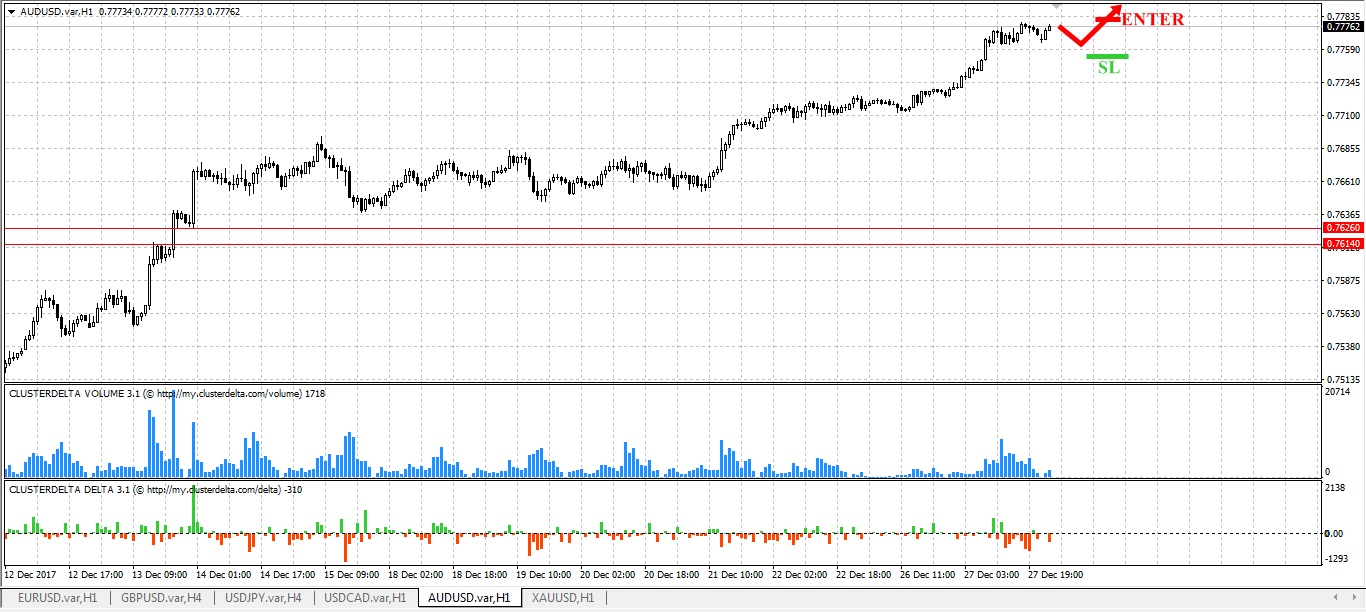Click the 0.77590 price scale value
Screen dimensions: 1366x612
click(1343, 50)
